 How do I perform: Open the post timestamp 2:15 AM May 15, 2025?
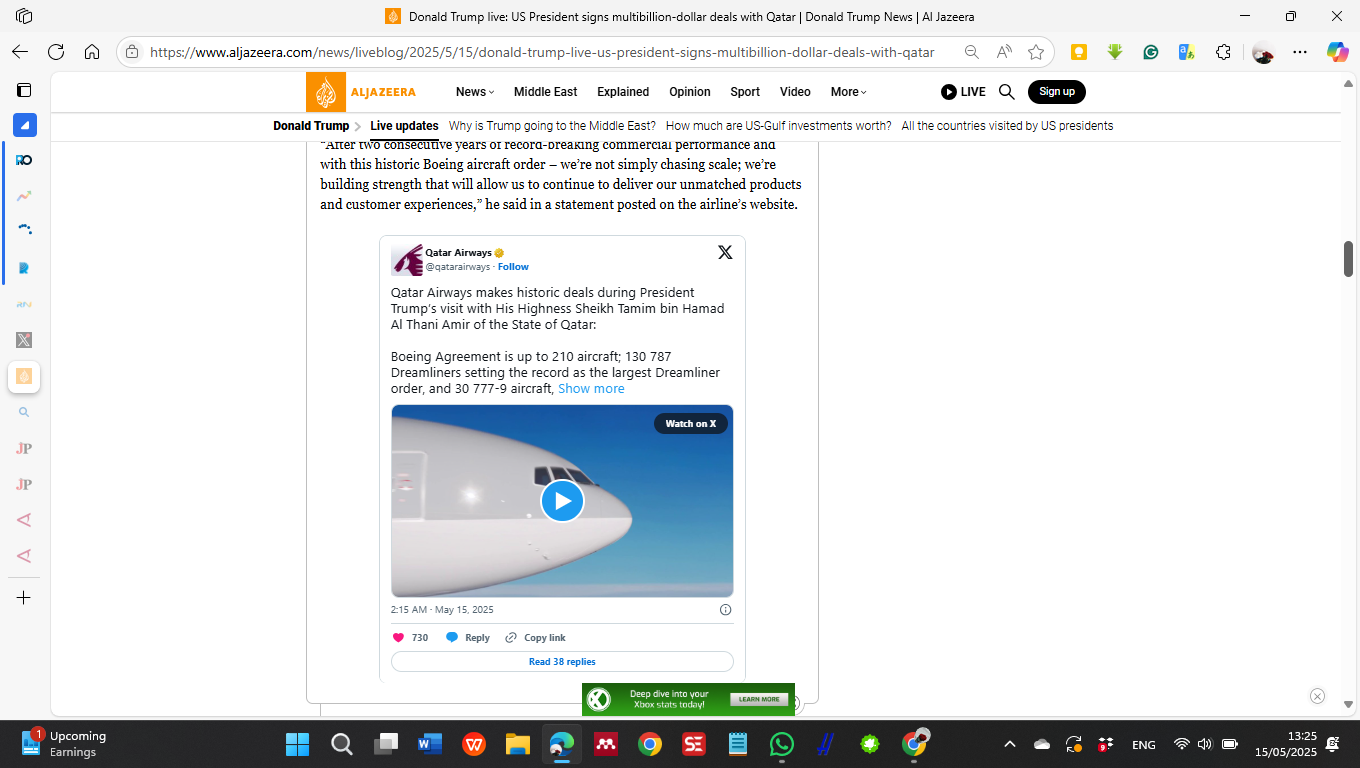pyautogui.click(x=442, y=610)
